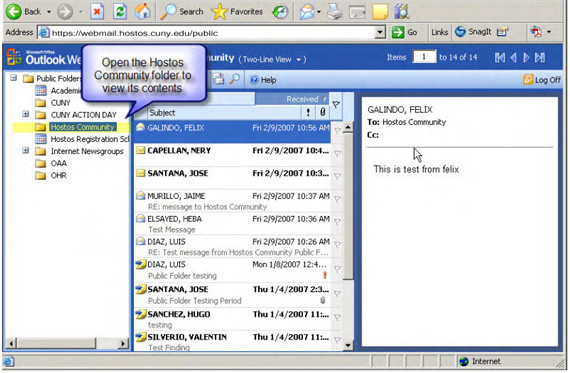Flag the MURILLO, JAIME message
570x373 pixels.
(337, 199)
